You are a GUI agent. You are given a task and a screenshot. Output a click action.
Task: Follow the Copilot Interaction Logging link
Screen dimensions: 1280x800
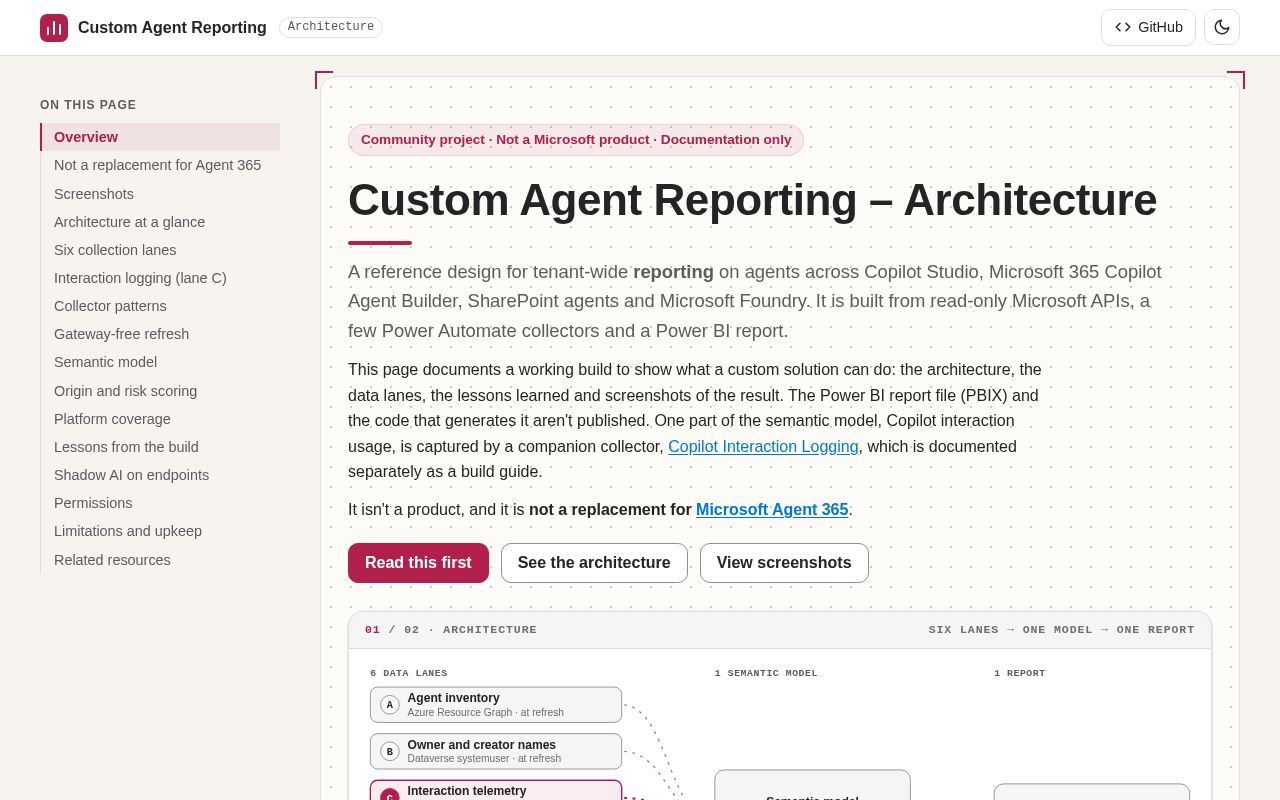coord(763,447)
